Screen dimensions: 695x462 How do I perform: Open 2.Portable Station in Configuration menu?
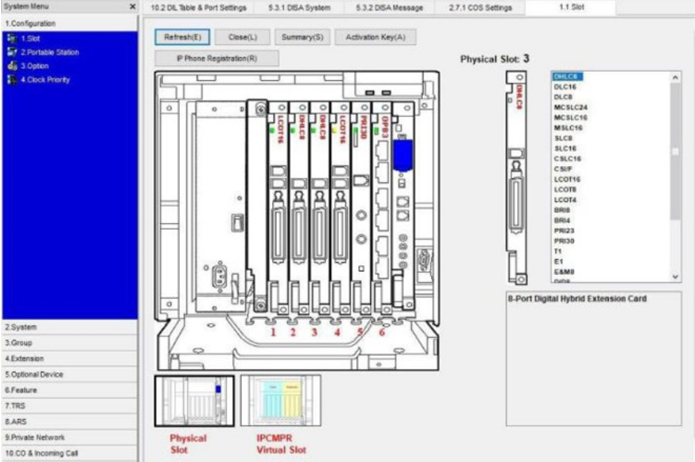click(x=50, y=52)
